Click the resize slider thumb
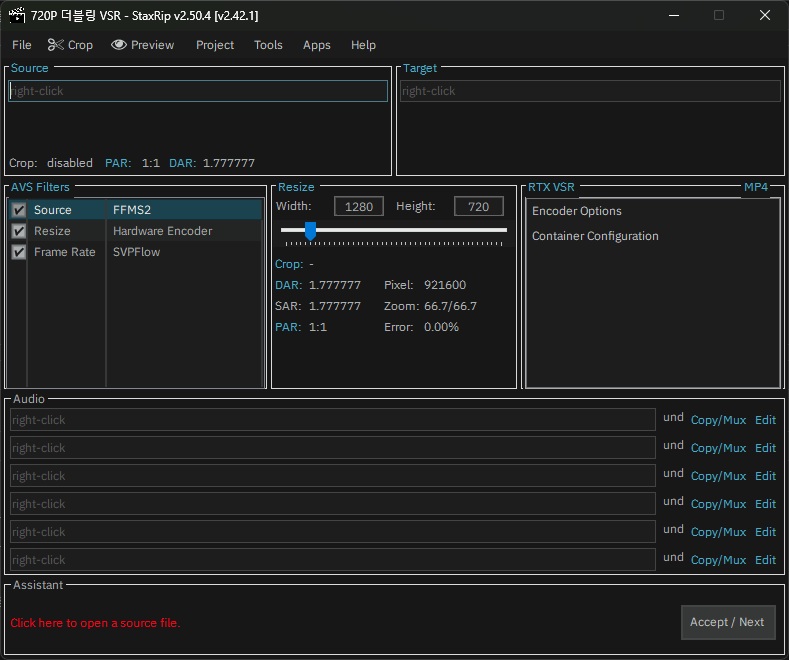The width and height of the screenshot is (789, 660). click(310, 231)
